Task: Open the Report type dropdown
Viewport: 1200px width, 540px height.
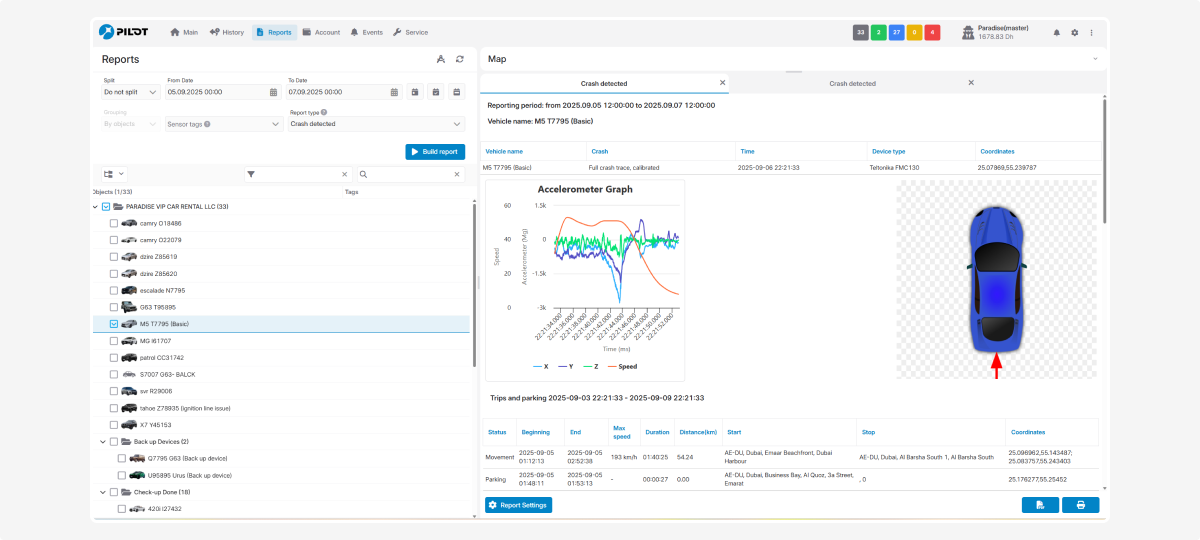Action: pyautogui.click(x=376, y=124)
